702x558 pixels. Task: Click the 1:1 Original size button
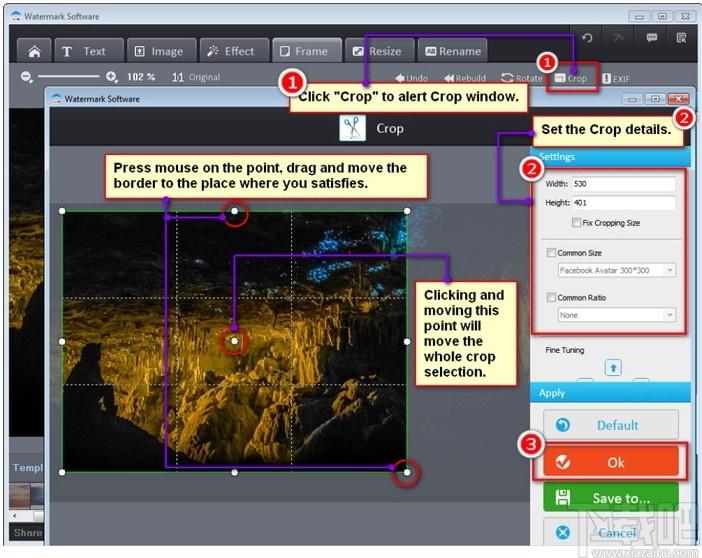[x=196, y=77]
